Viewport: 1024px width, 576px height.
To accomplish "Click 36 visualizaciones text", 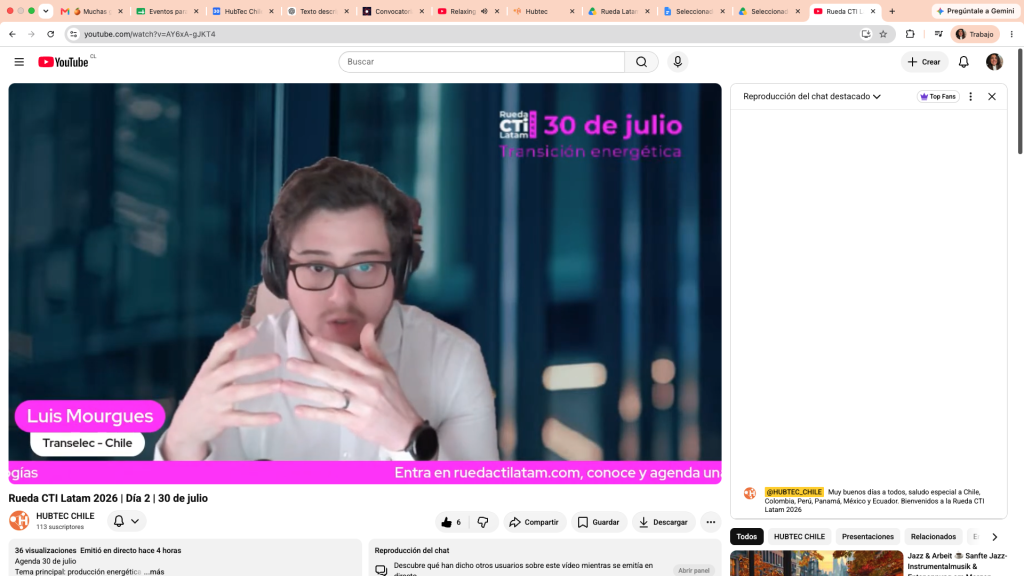I will (x=46, y=551).
